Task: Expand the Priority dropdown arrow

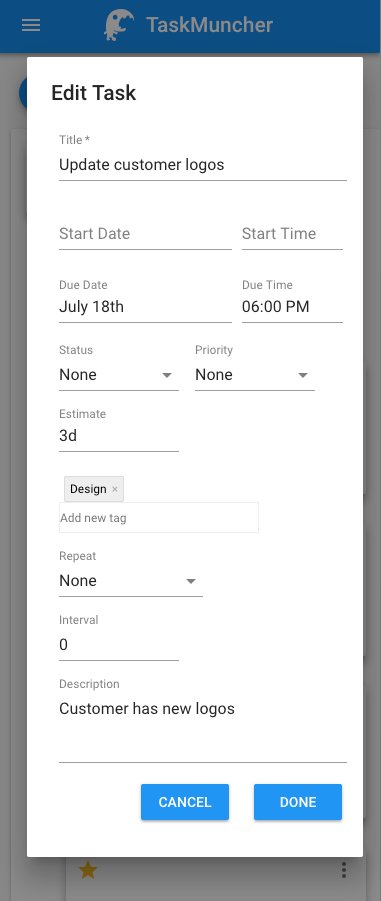Action: pos(303,375)
